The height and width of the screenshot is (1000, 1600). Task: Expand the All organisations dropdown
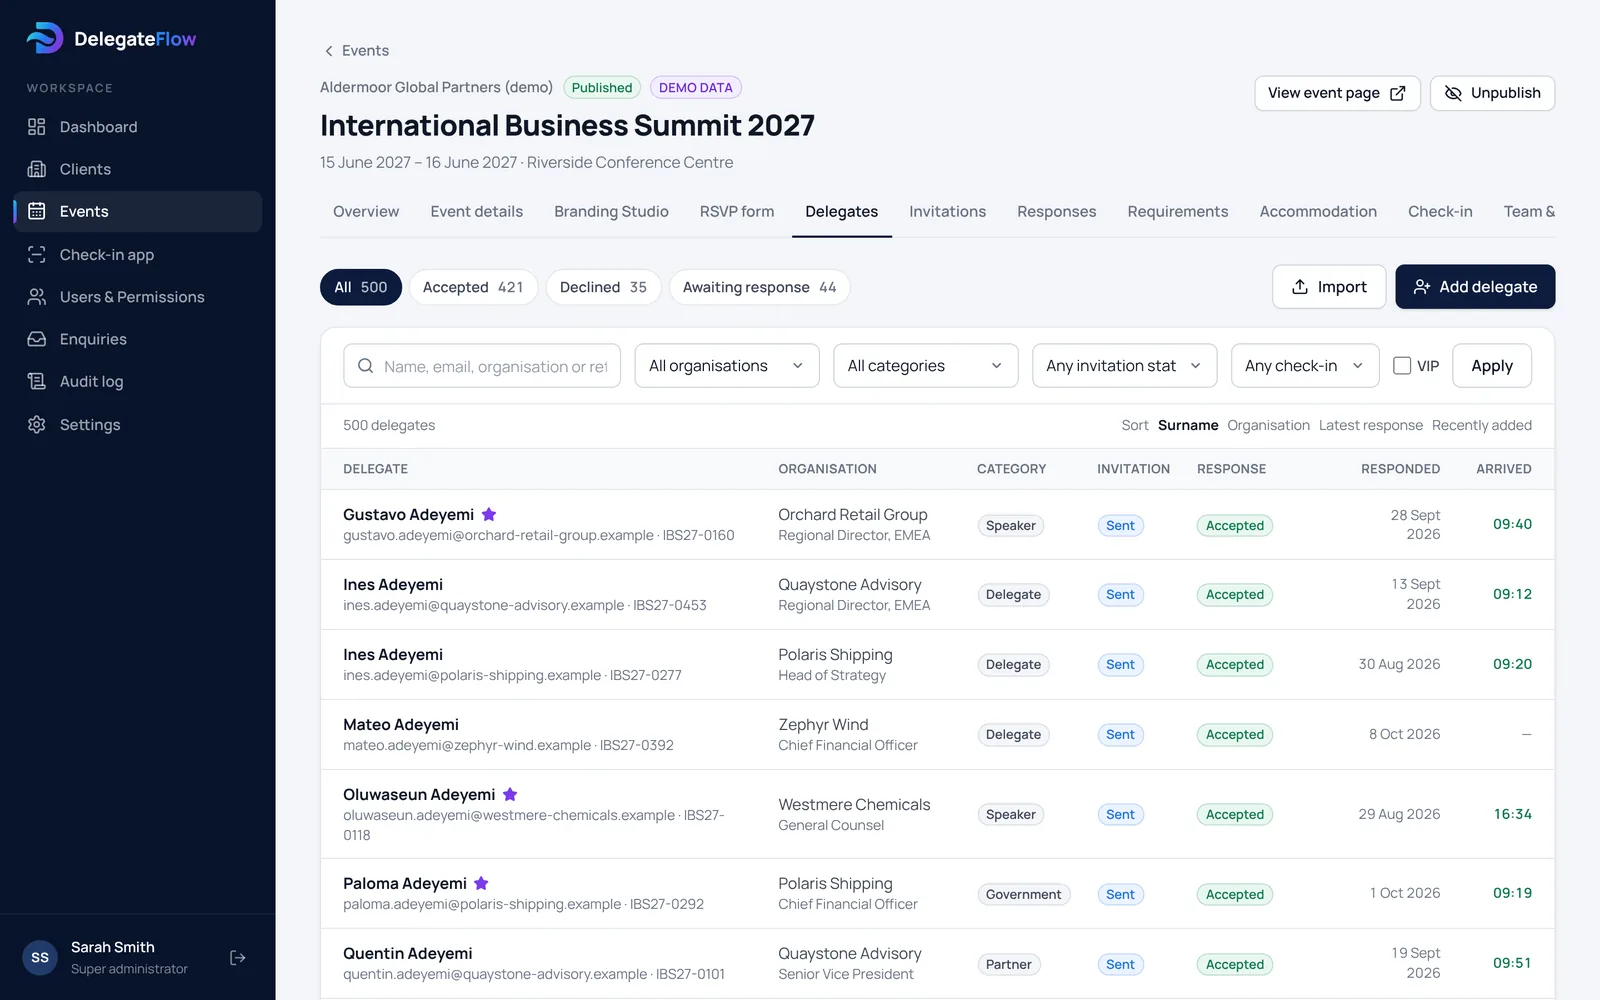727,366
